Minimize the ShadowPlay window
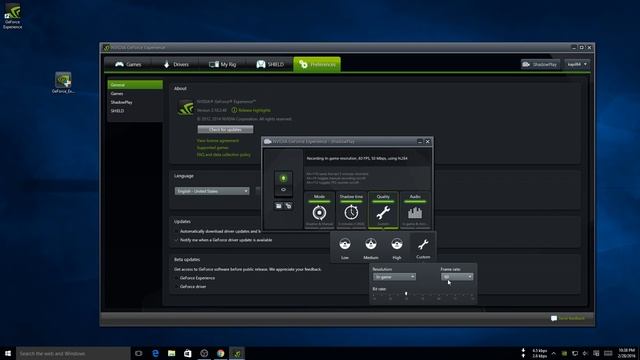 coord(420,142)
